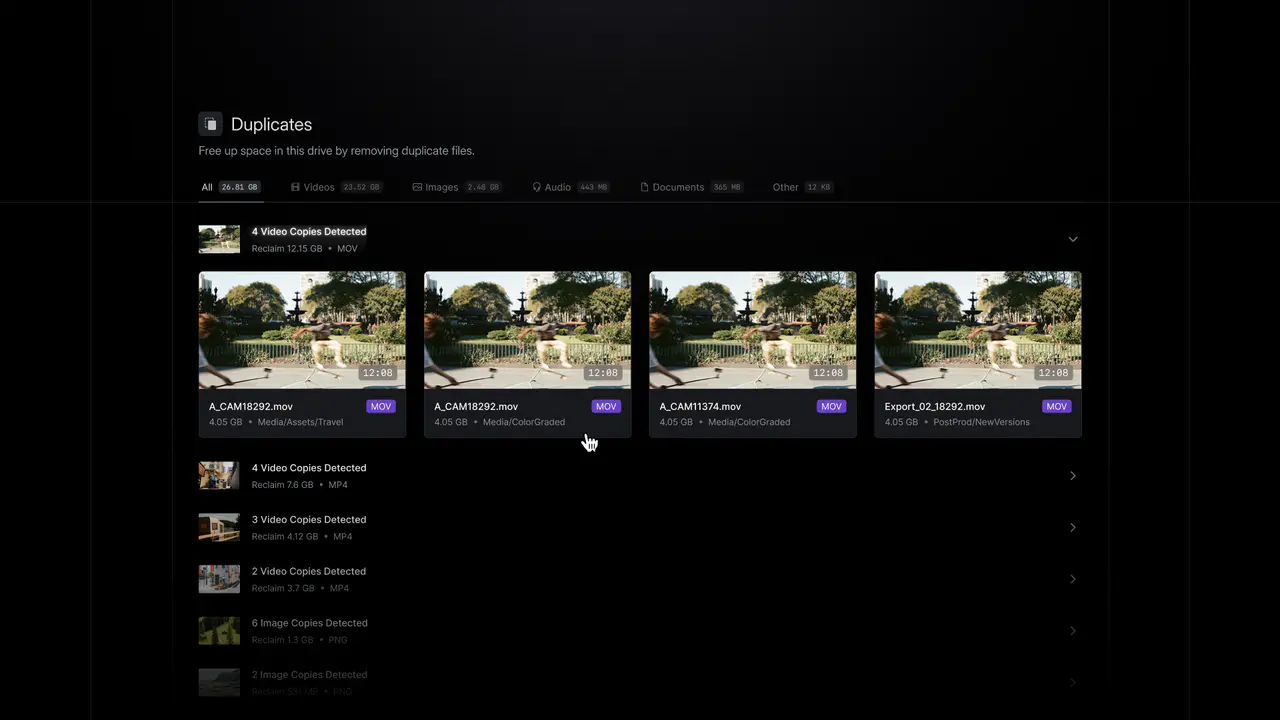Click the thumbnail of the 7.6 GB group
Image resolution: width=1280 pixels, height=720 pixels.
[219, 476]
